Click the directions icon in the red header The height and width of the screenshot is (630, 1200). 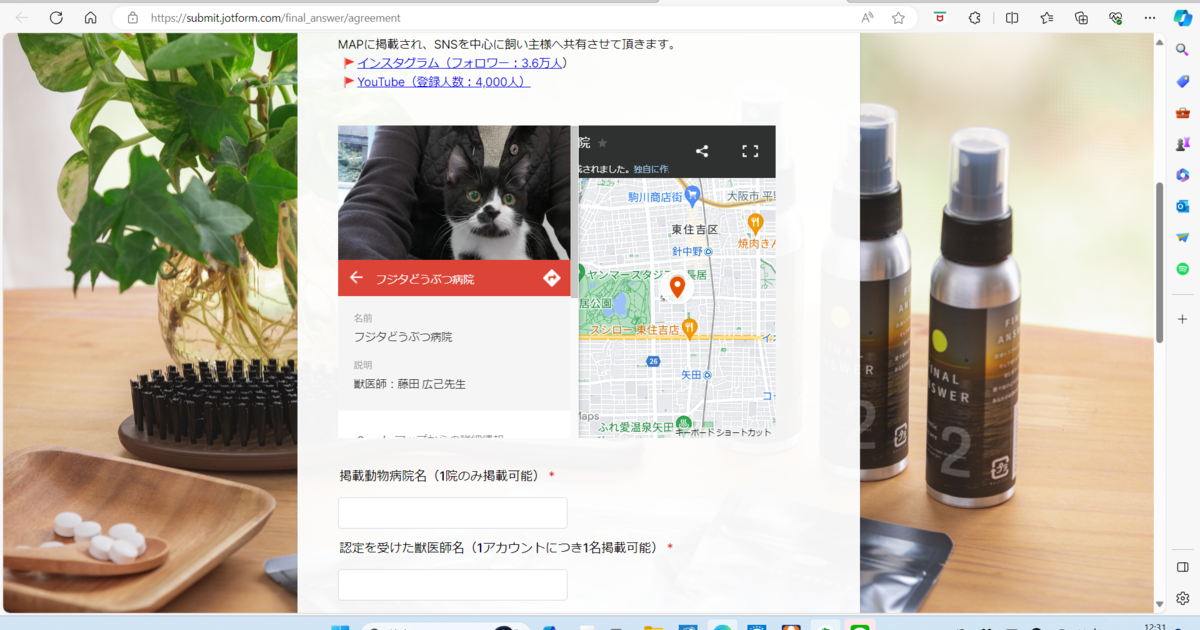point(551,278)
